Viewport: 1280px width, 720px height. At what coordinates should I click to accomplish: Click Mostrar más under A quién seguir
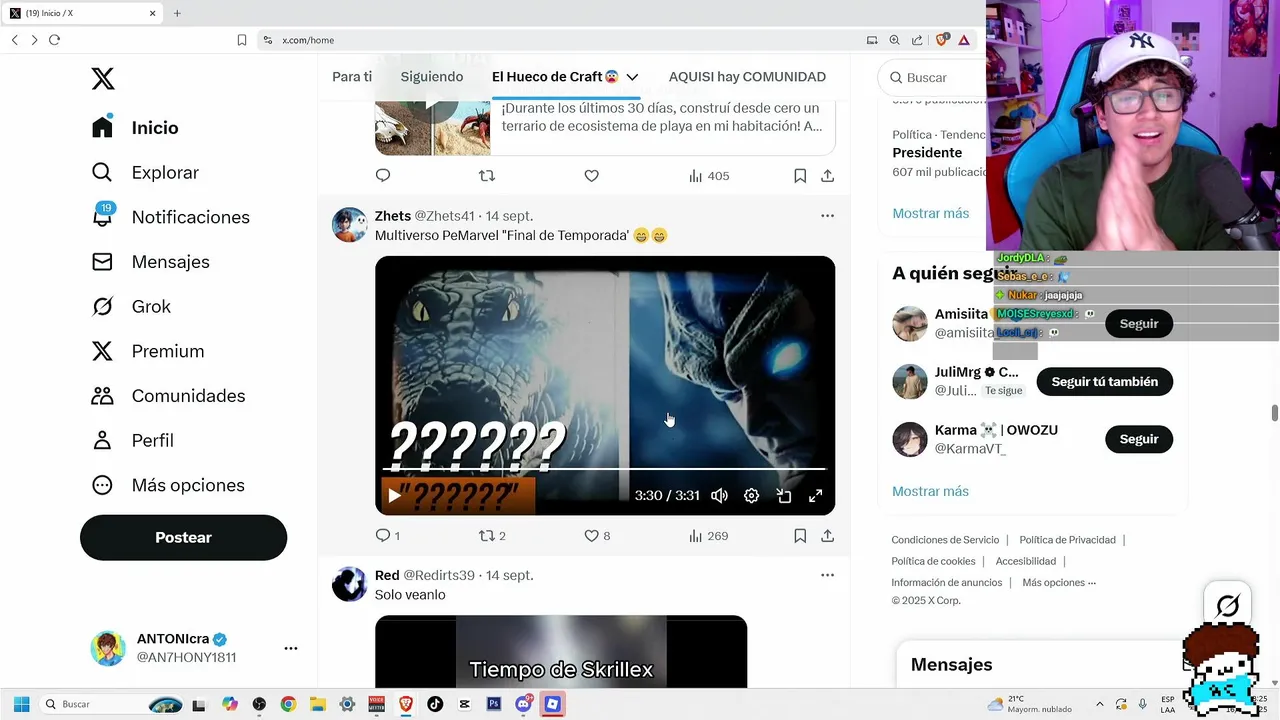click(930, 491)
